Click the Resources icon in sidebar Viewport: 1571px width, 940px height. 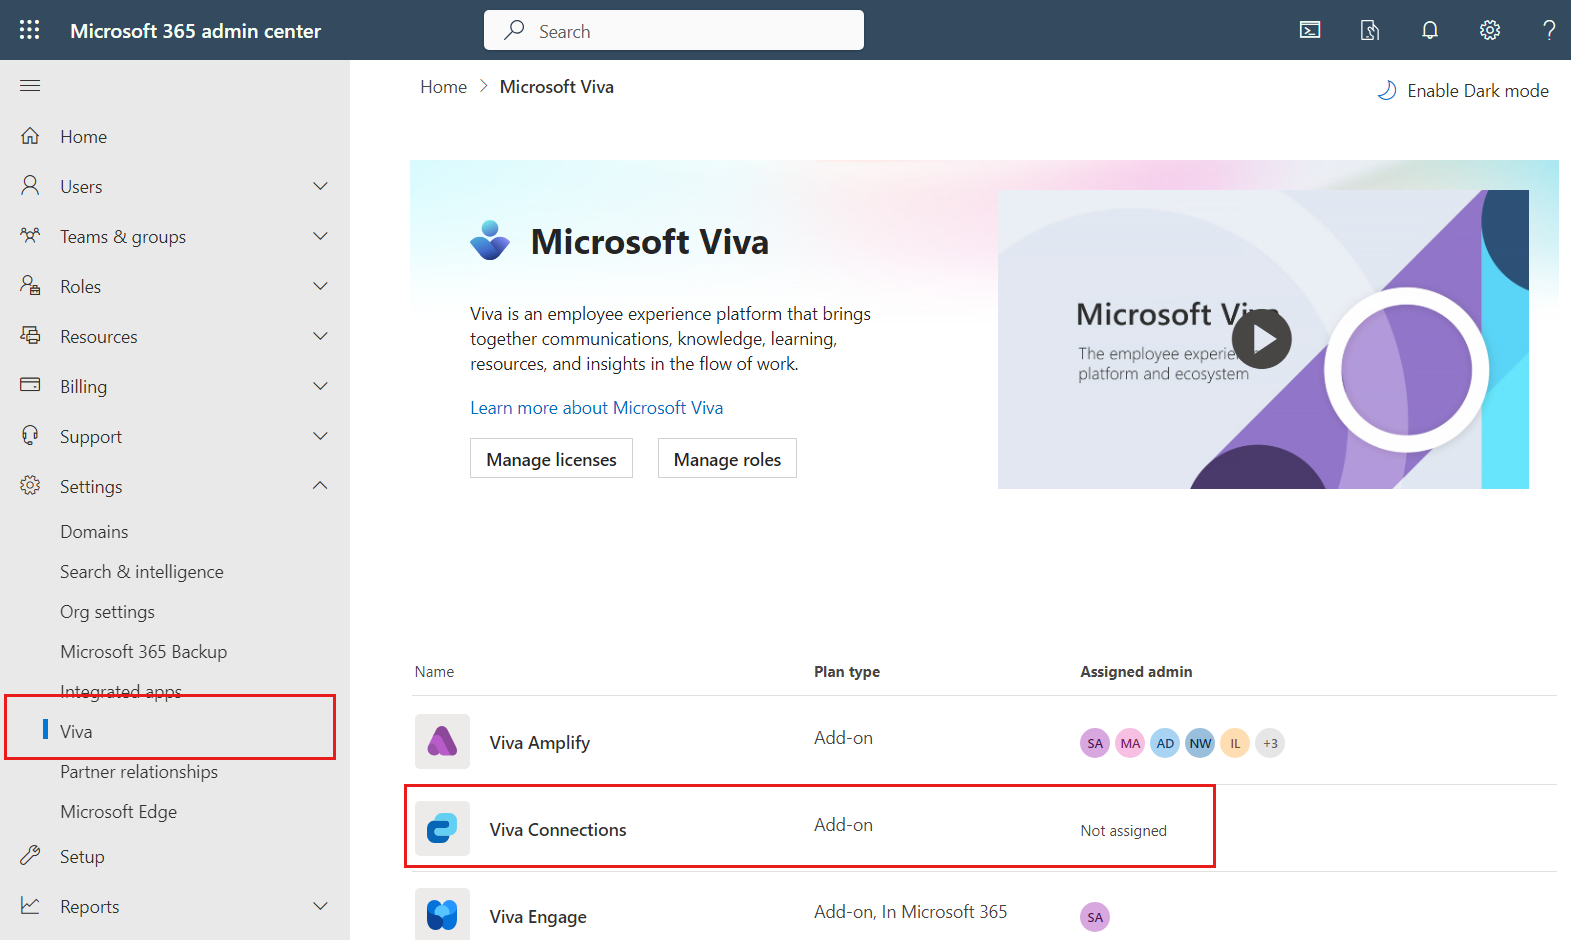pyautogui.click(x=30, y=336)
